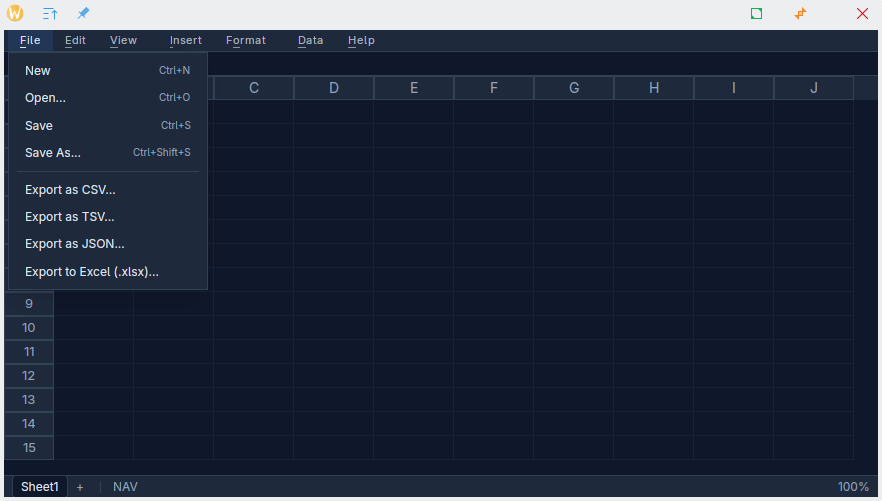Close the window with the red X

click(x=862, y=14)
